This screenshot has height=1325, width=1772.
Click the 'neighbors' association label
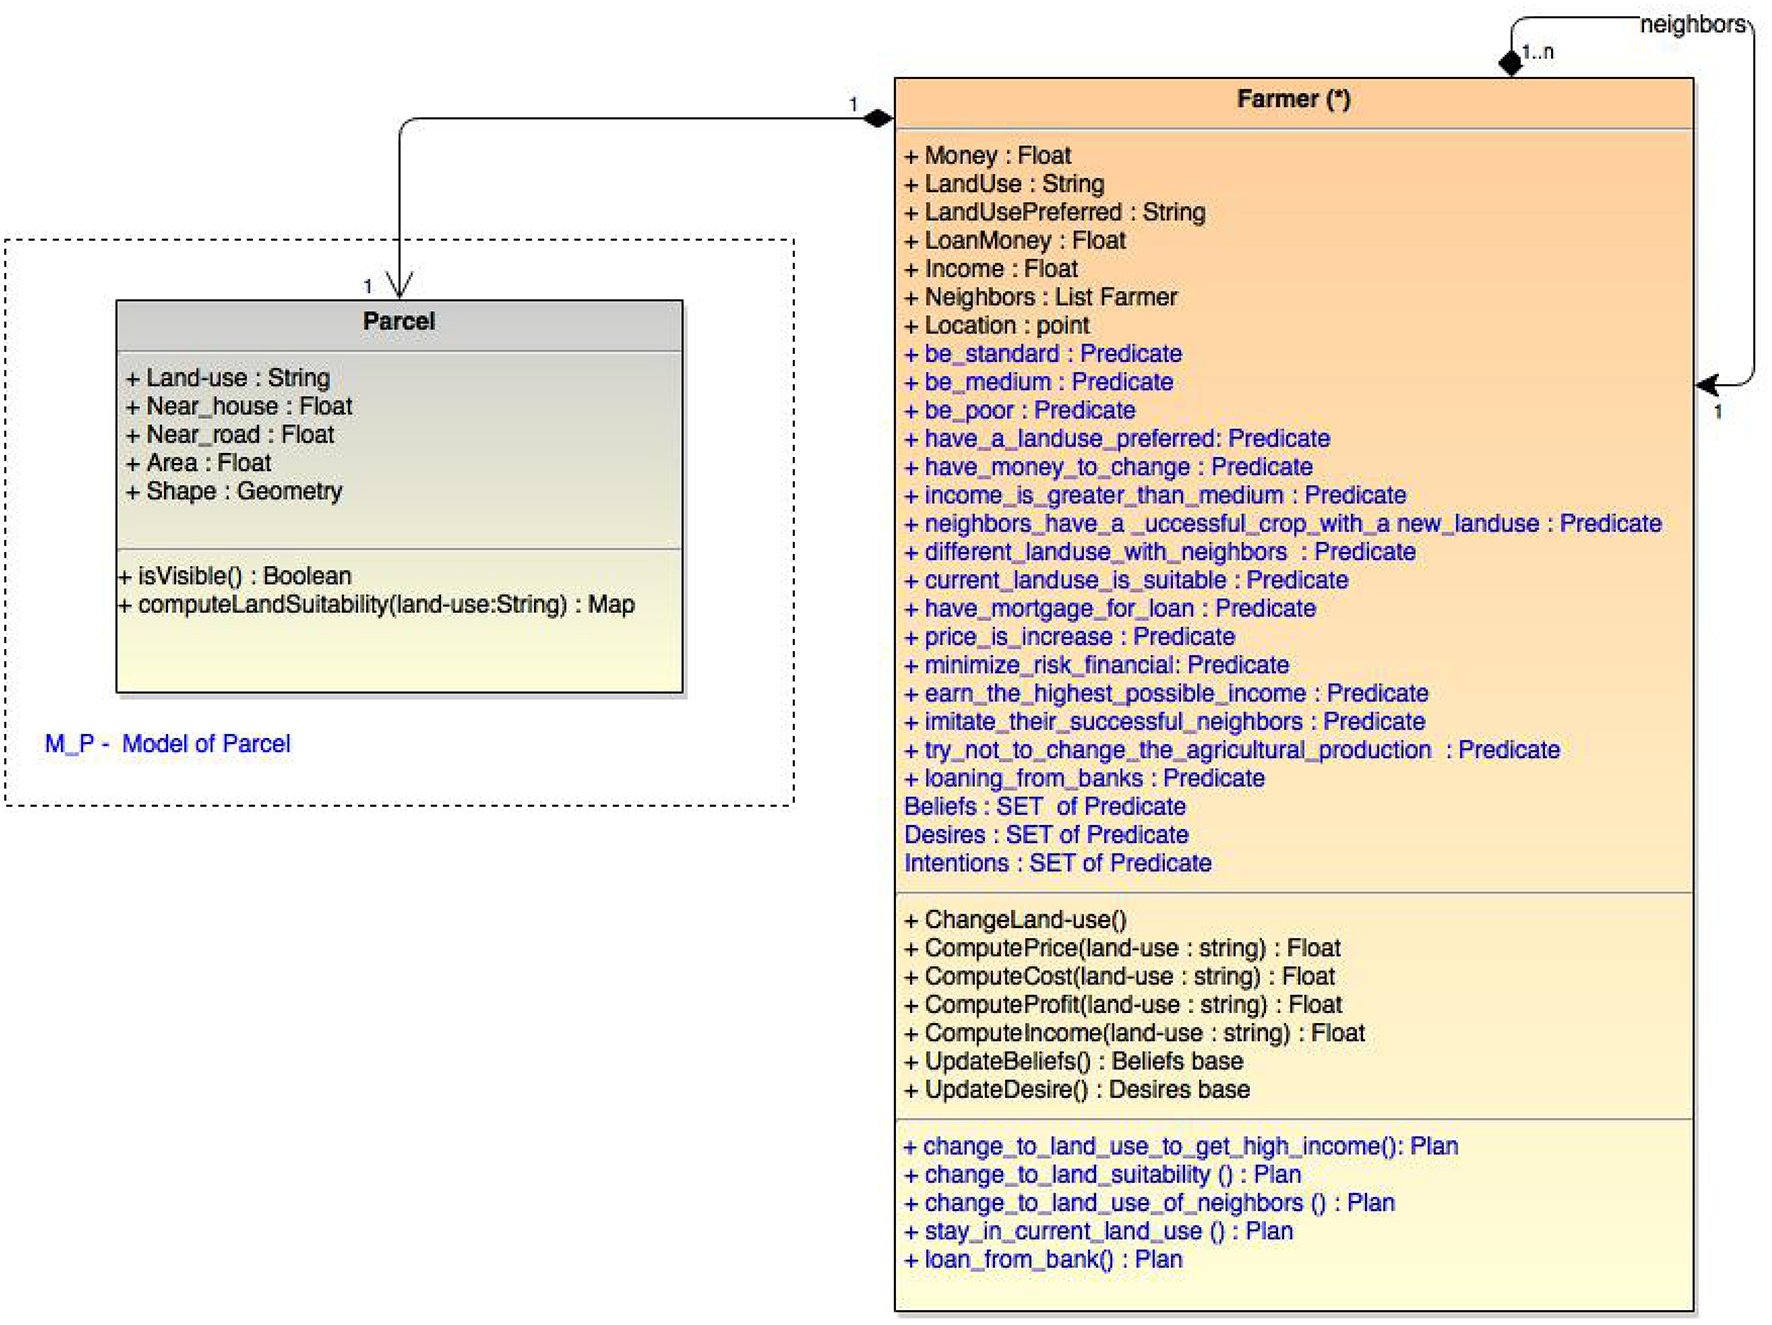(1692, 25)
